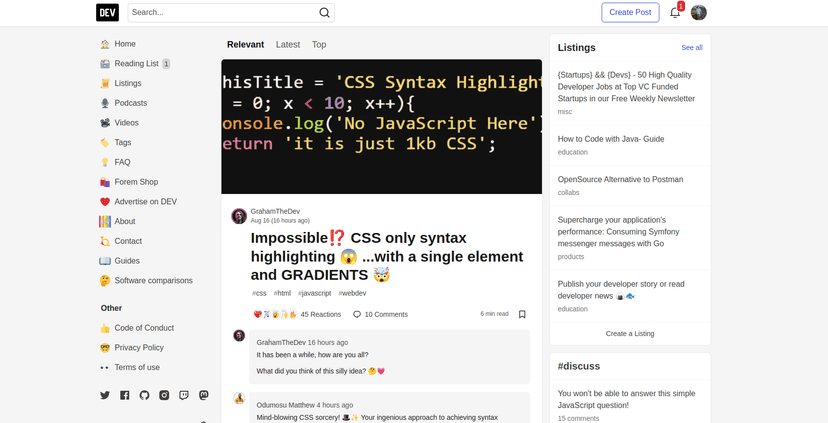Image resolution: width=828 pixels, height=423 pixels.
Task: Open OpenSource Alternative to Postman listing
Action: tap(620, 180)
